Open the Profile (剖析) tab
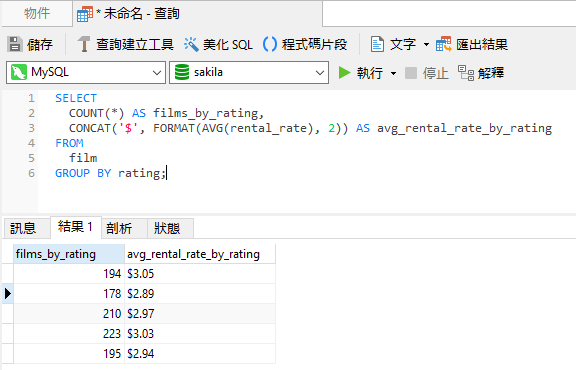 coord(124,228)
